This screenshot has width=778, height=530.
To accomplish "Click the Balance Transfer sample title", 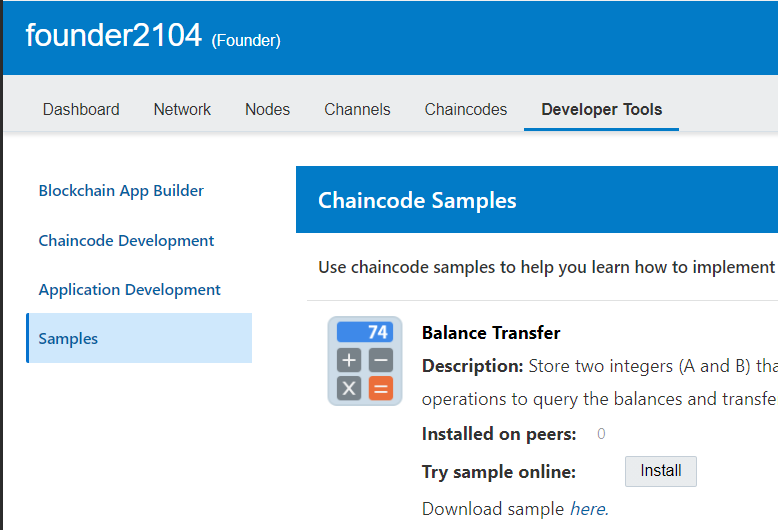I will [491, 333].
